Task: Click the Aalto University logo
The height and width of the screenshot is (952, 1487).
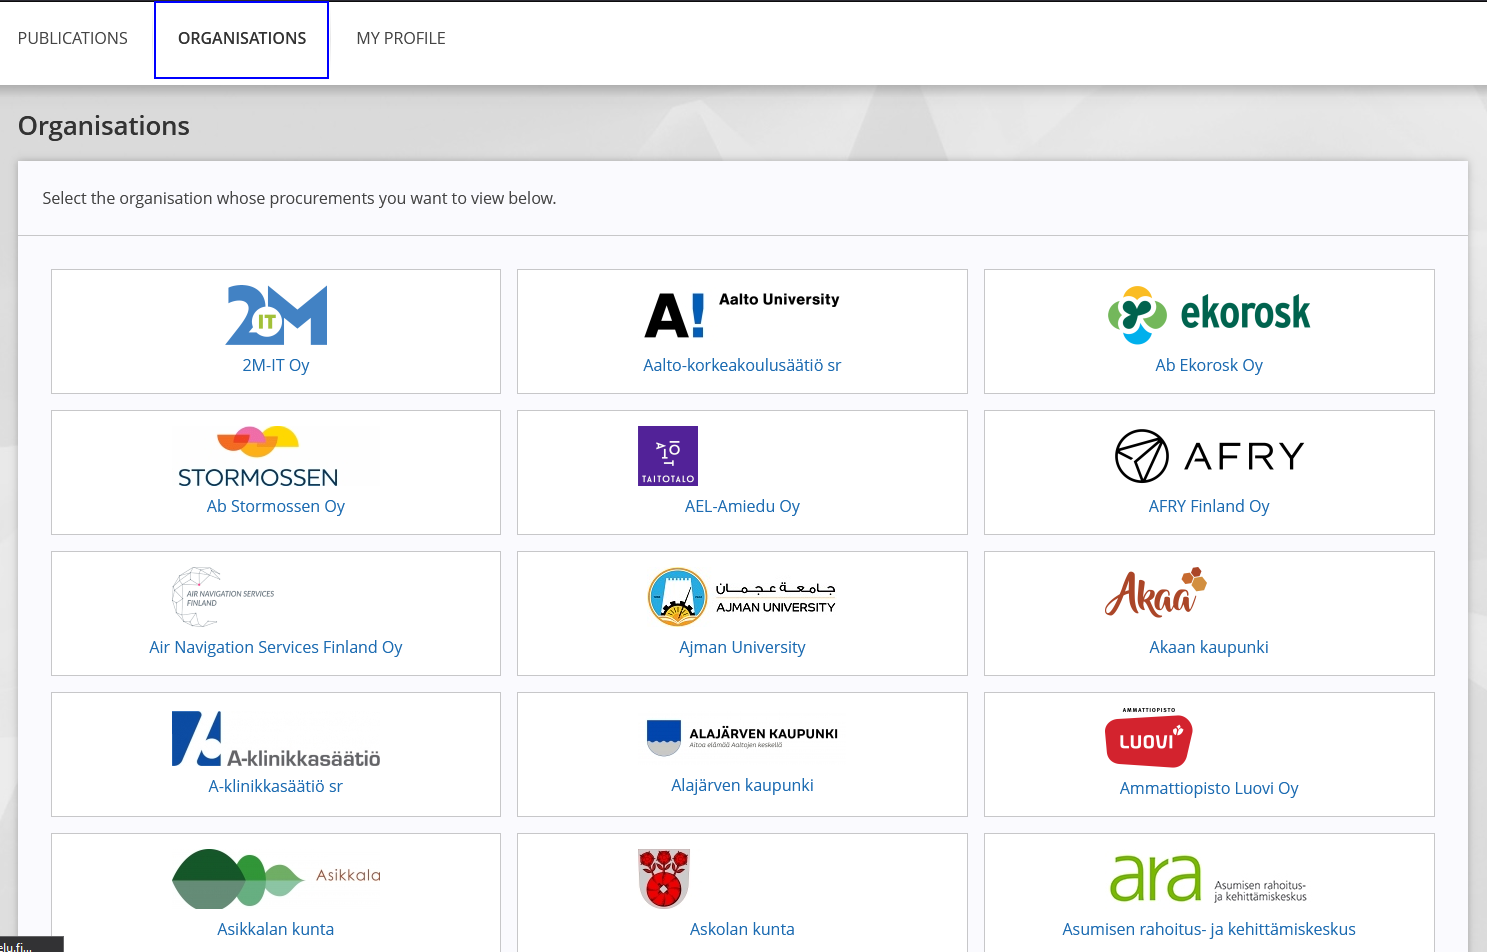Action: click(742, 315)
